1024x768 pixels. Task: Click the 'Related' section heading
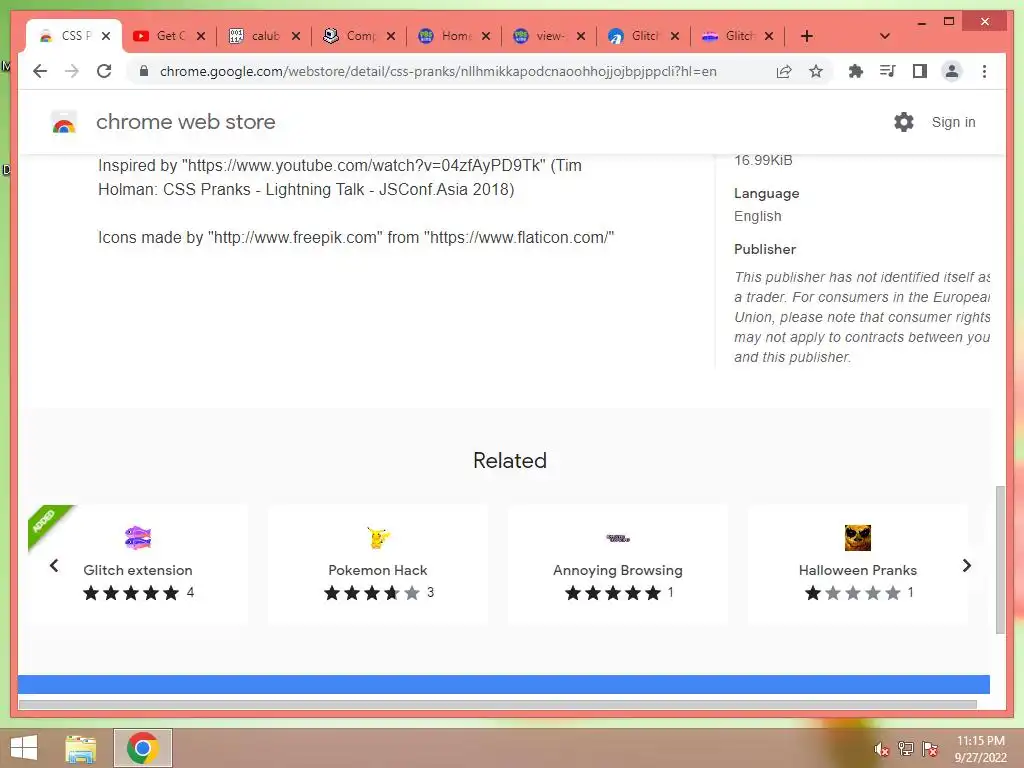pos(510,460)
